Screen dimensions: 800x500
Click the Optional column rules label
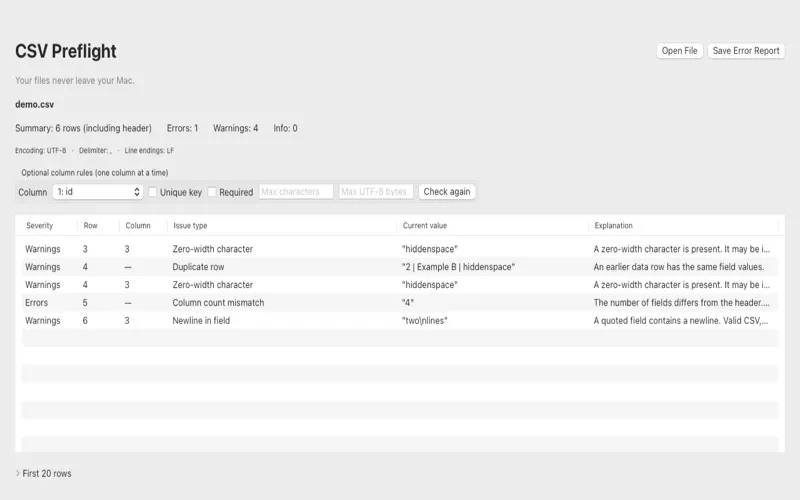coord(94,172)
